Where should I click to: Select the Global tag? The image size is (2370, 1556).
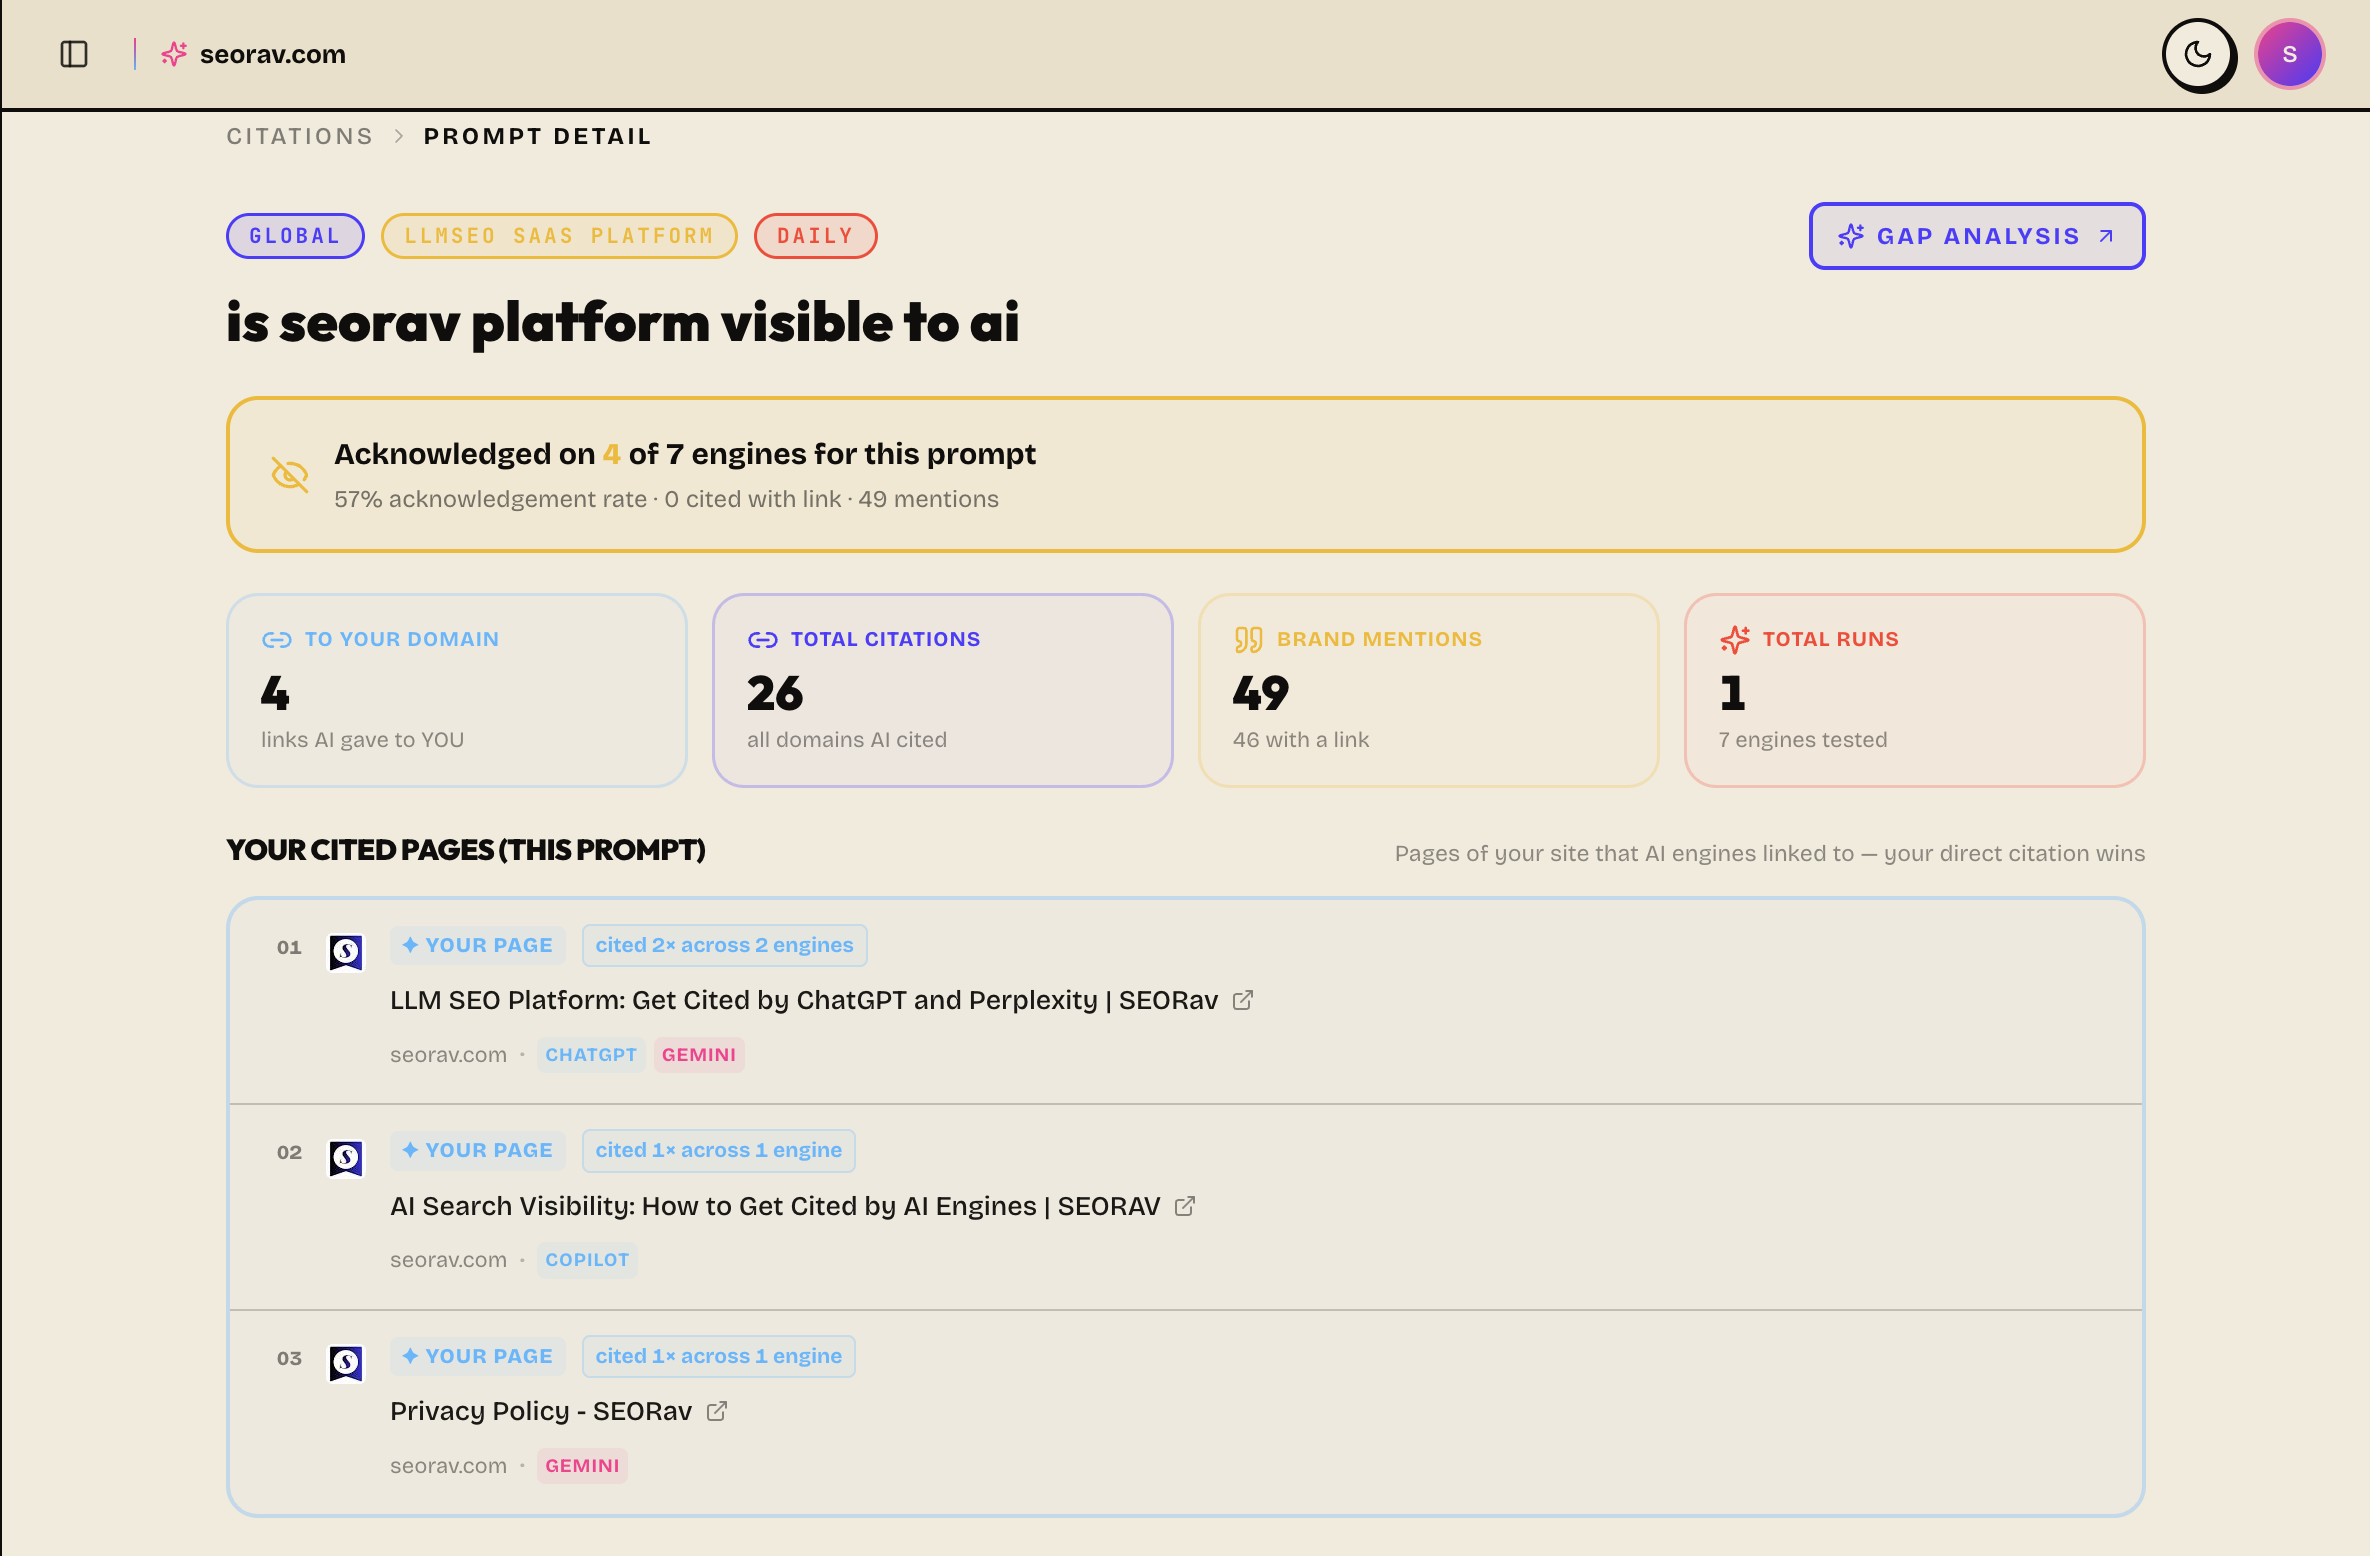tap(295, 236)
